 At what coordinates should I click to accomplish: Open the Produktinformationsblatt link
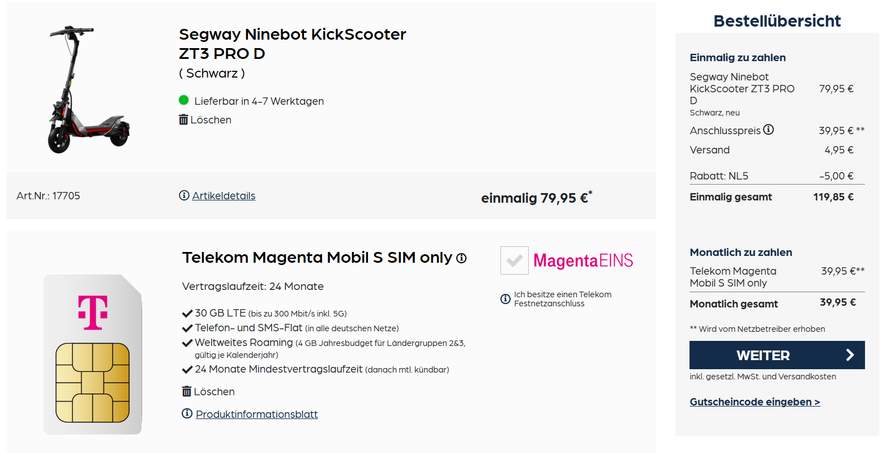[257, 414]
